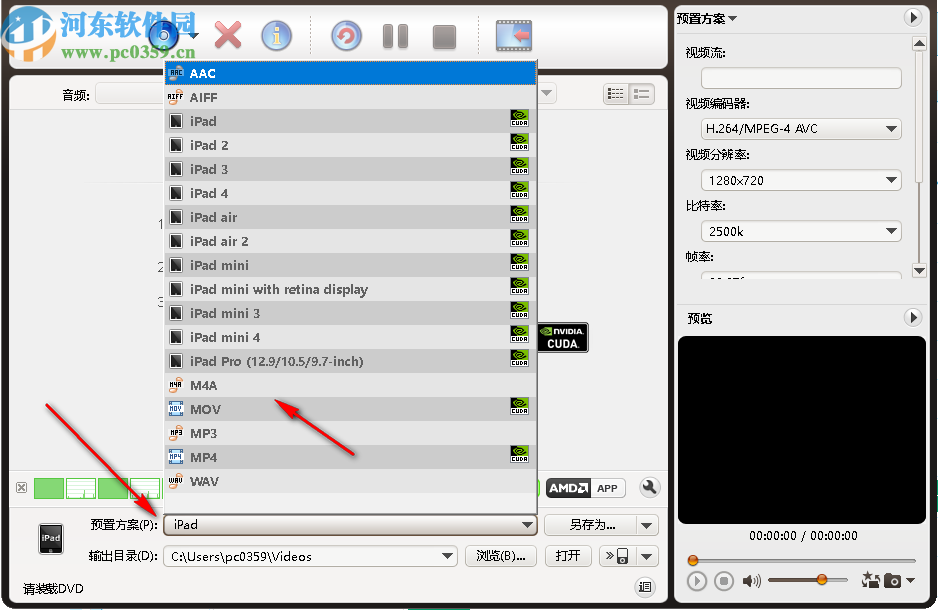Click the convert/restart circular arrow icon
The image size is (938, 610).
(346, 34)
